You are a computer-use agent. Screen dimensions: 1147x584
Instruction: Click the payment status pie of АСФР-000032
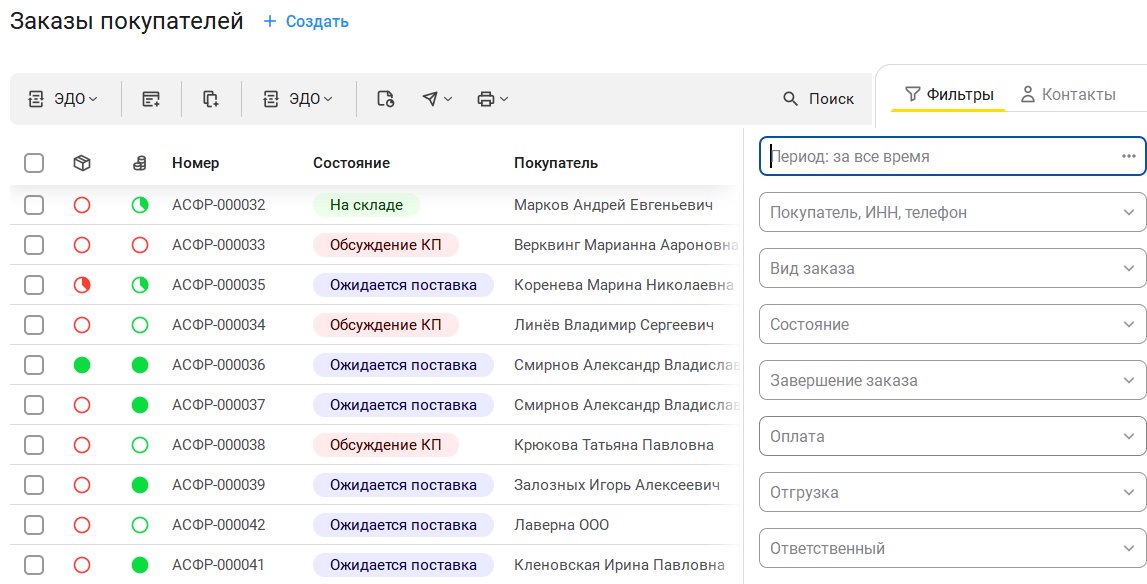140,205
